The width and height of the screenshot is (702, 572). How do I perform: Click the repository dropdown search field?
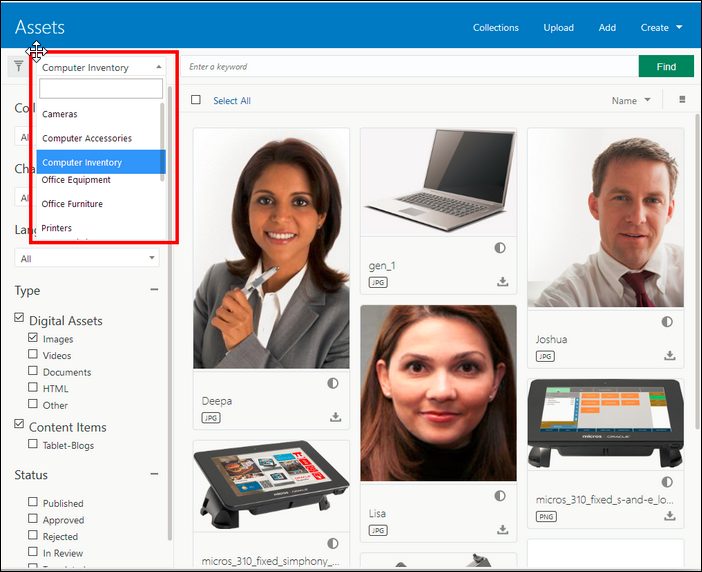tap(101, 88)
